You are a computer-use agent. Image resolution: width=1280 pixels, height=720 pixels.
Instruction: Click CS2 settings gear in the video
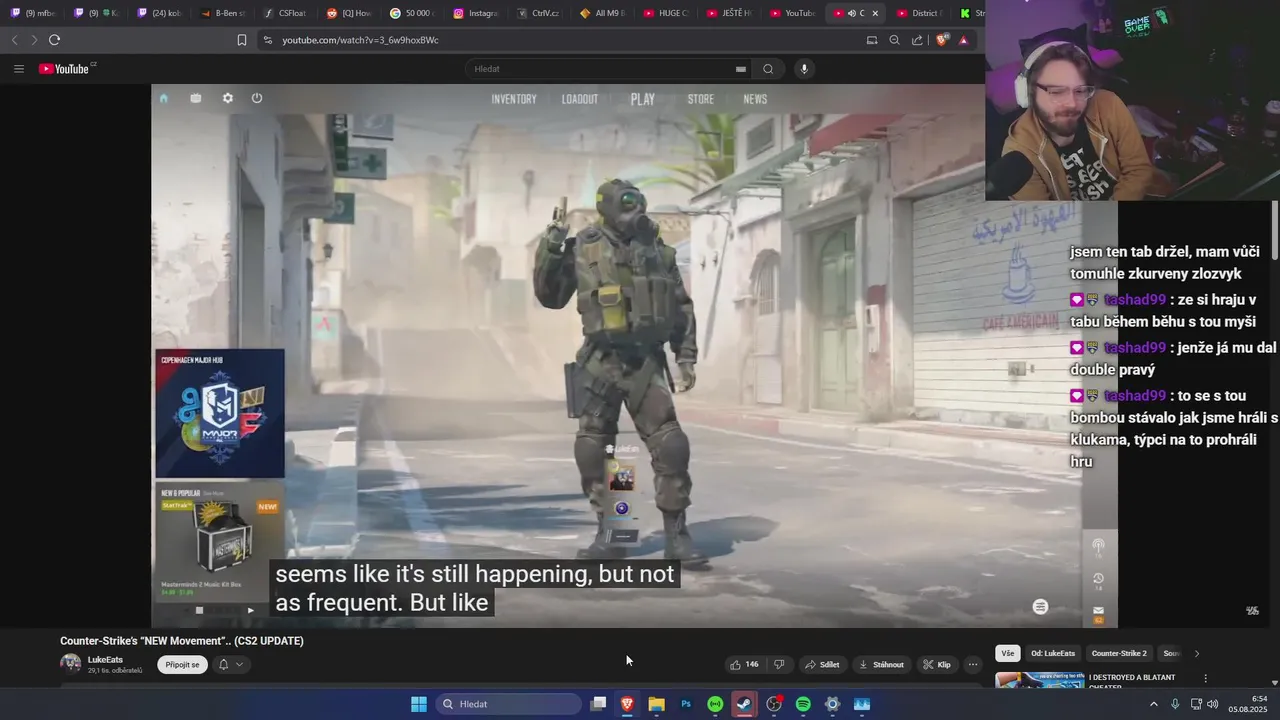tap(228, 98)
